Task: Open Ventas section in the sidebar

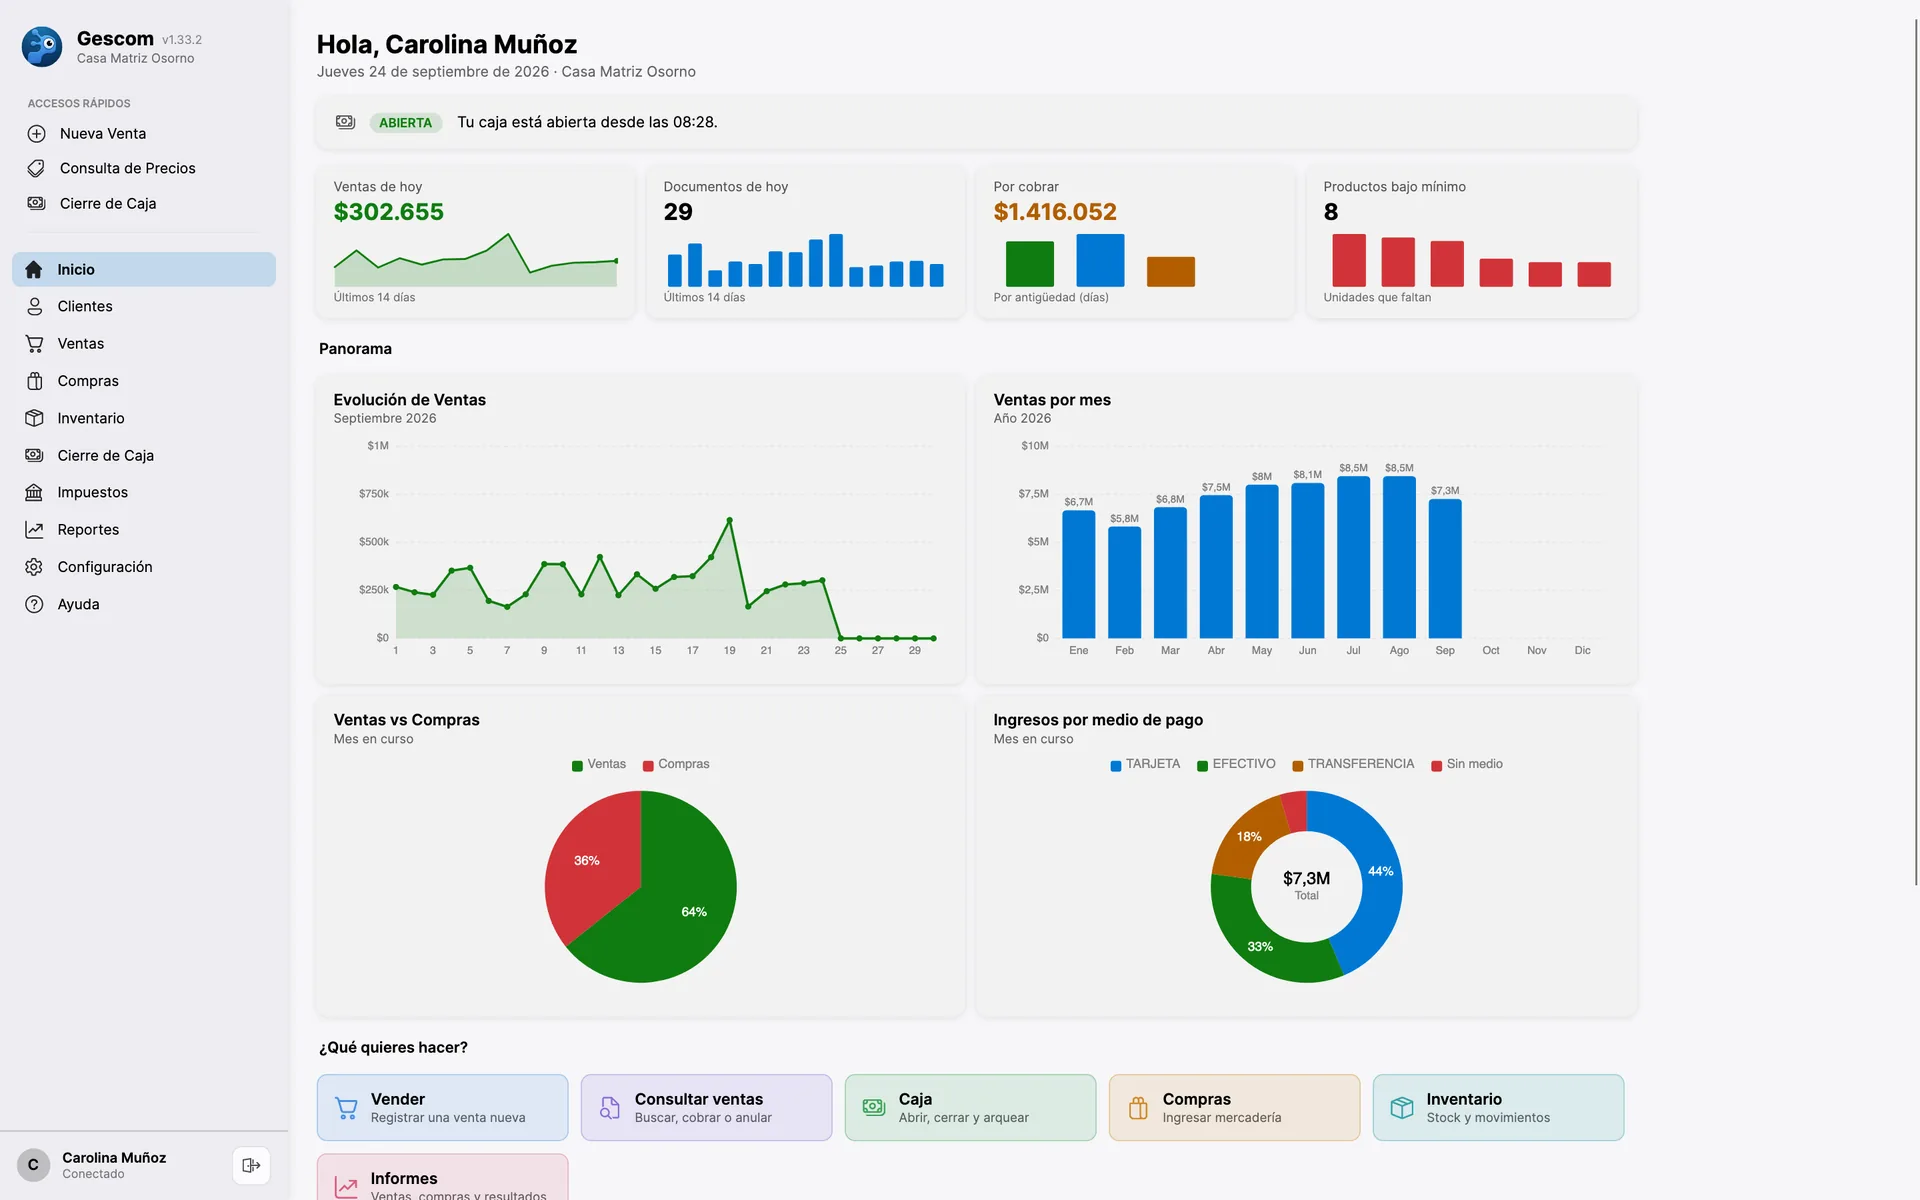Action: coord(144,344)
